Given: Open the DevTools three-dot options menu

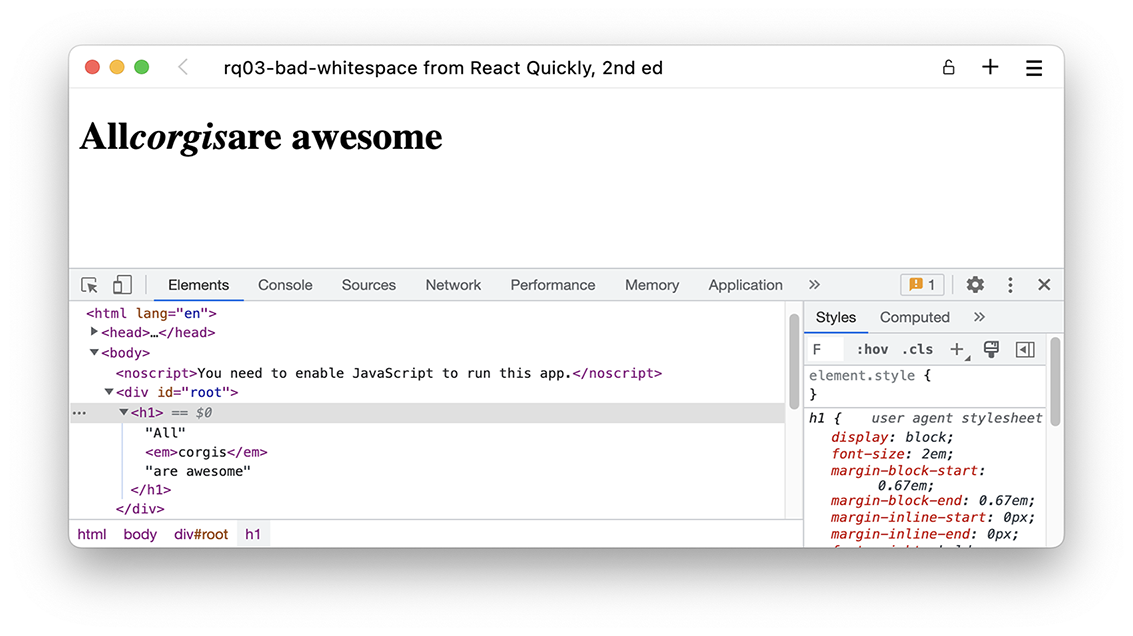Looking at the screenshot, I should pyautogui.click(x=1010, y=285).
